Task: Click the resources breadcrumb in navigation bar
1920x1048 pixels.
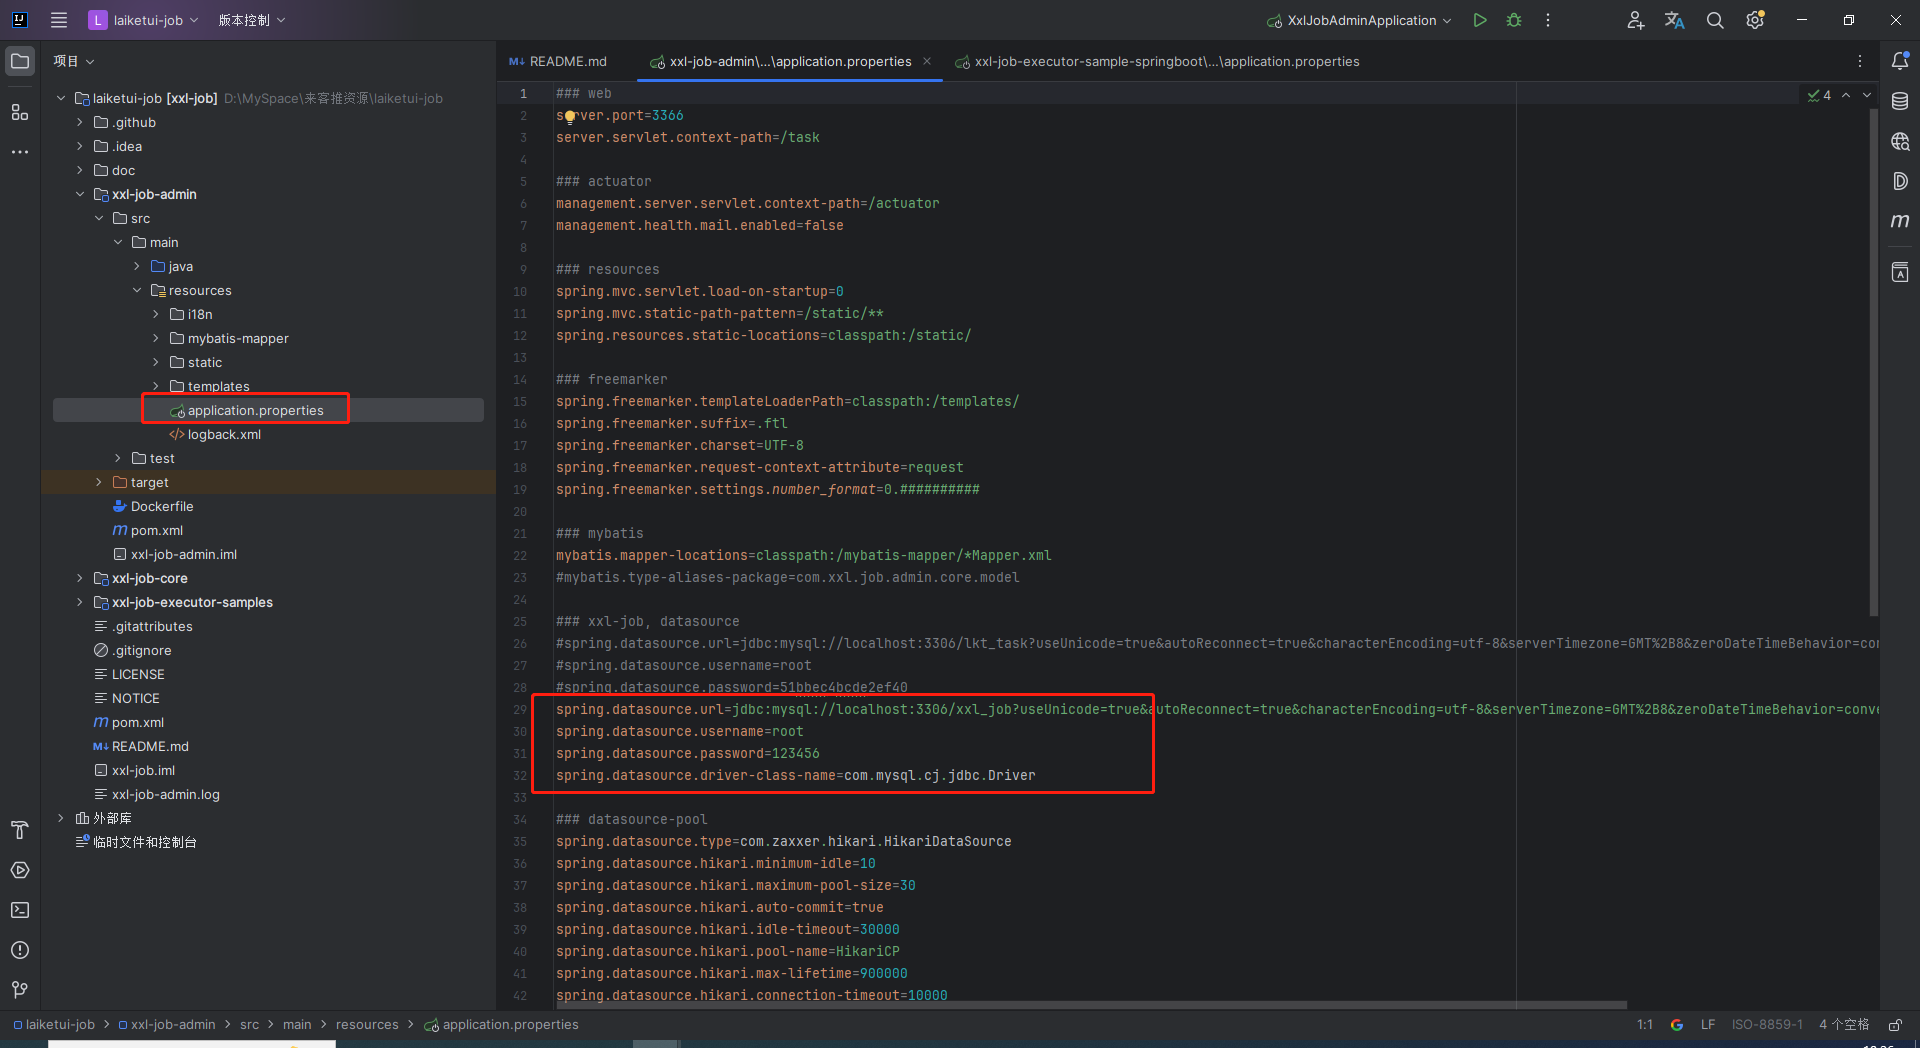Action: click(367, 1025)
